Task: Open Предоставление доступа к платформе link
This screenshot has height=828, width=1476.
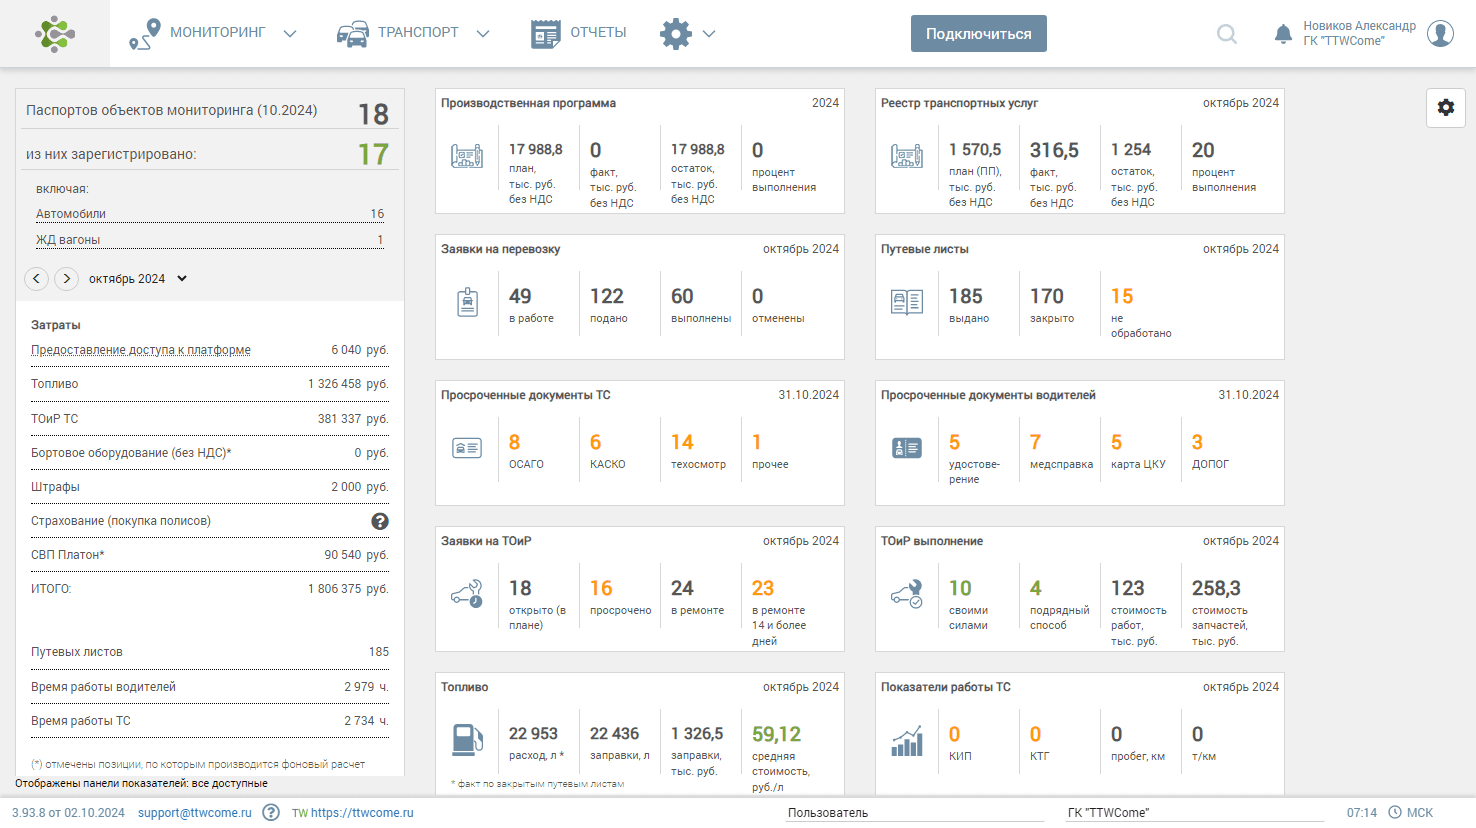Action: click(141, 350)
